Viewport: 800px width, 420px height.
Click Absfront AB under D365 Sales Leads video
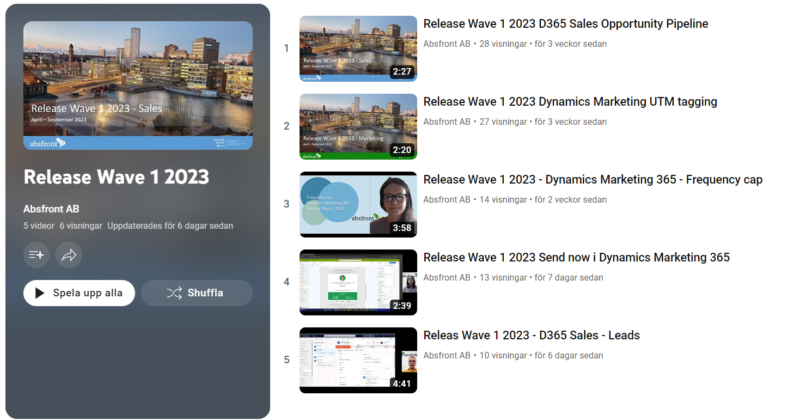(447, 356)
